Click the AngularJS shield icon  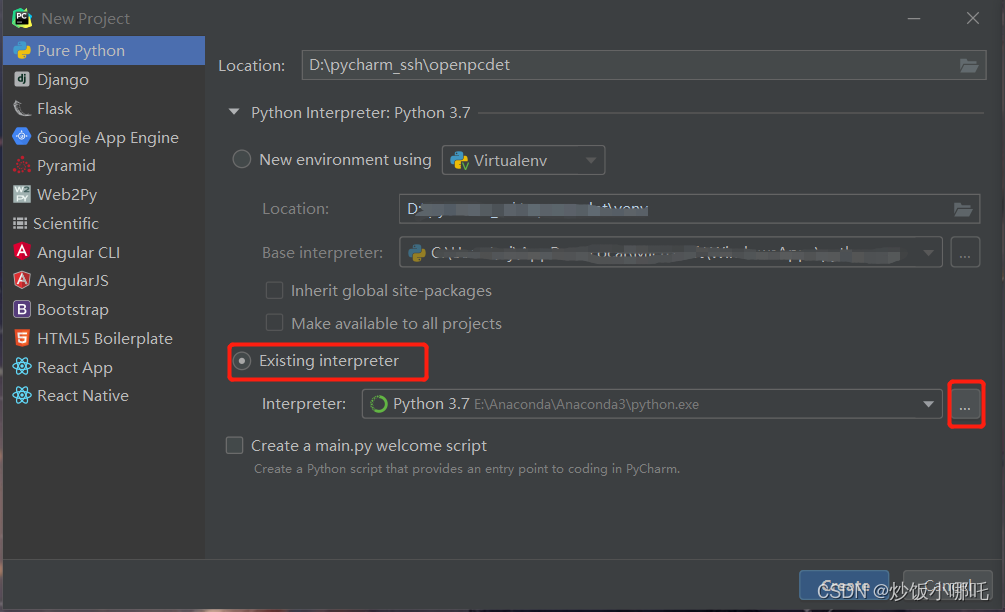point(22,280)
